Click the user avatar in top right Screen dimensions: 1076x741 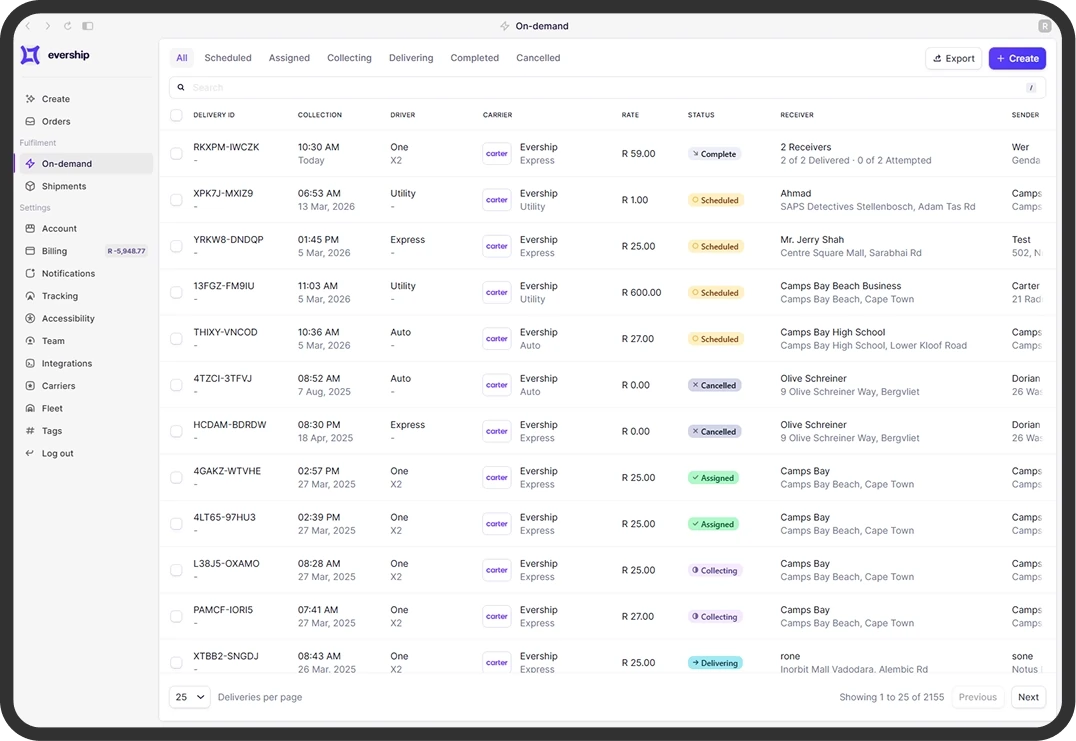tap(1044, 26)
